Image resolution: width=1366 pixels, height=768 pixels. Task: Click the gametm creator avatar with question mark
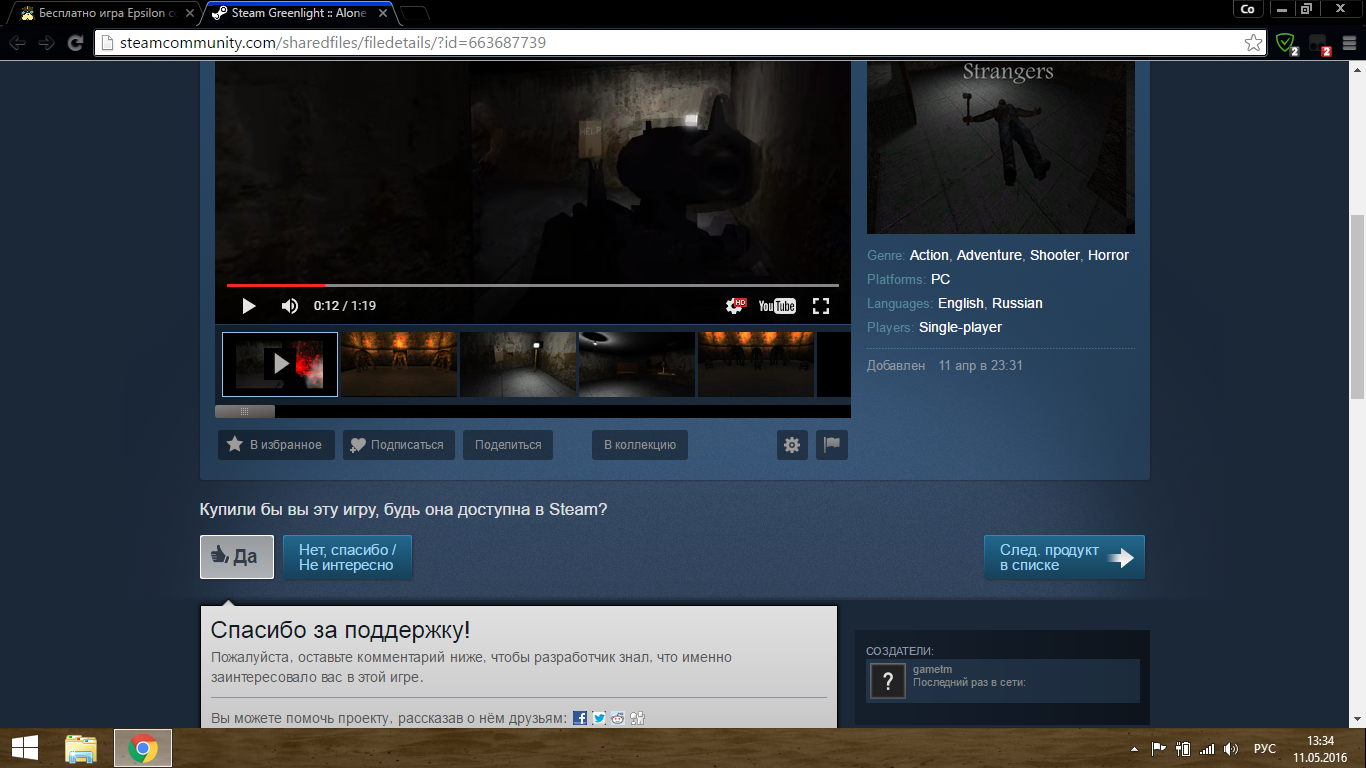coord(888,681)
